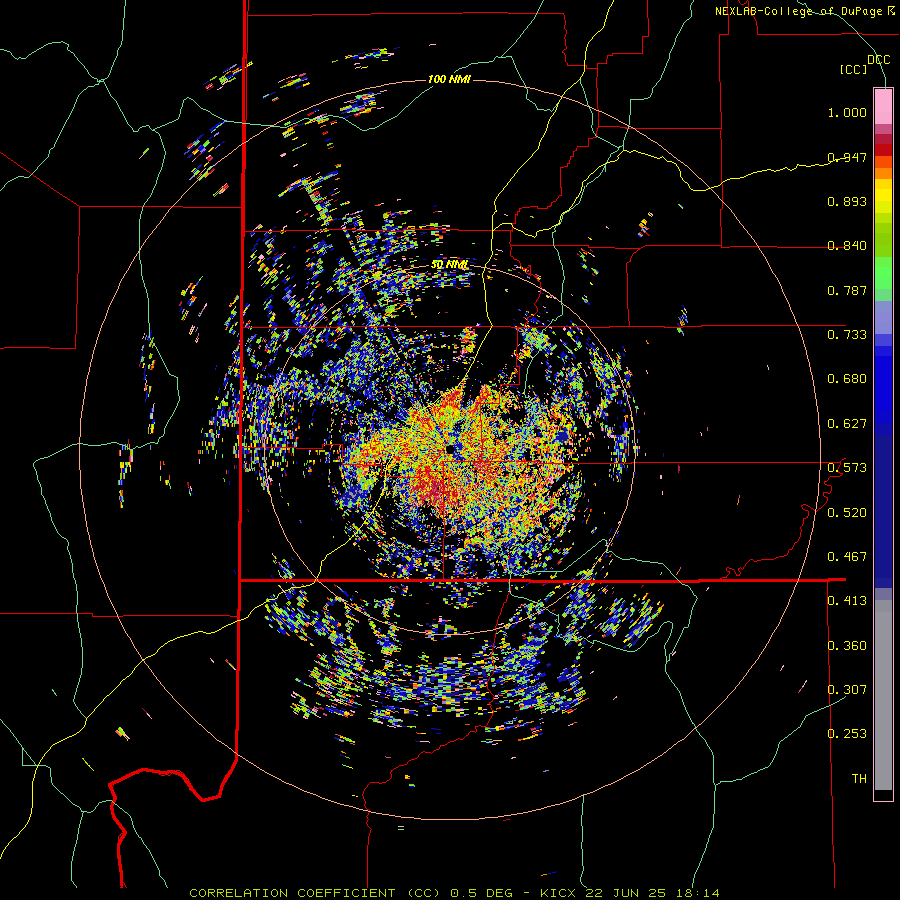The image size is (900, 900).
Task: Select the 0.307 scale value
Action: coord(847,689)
